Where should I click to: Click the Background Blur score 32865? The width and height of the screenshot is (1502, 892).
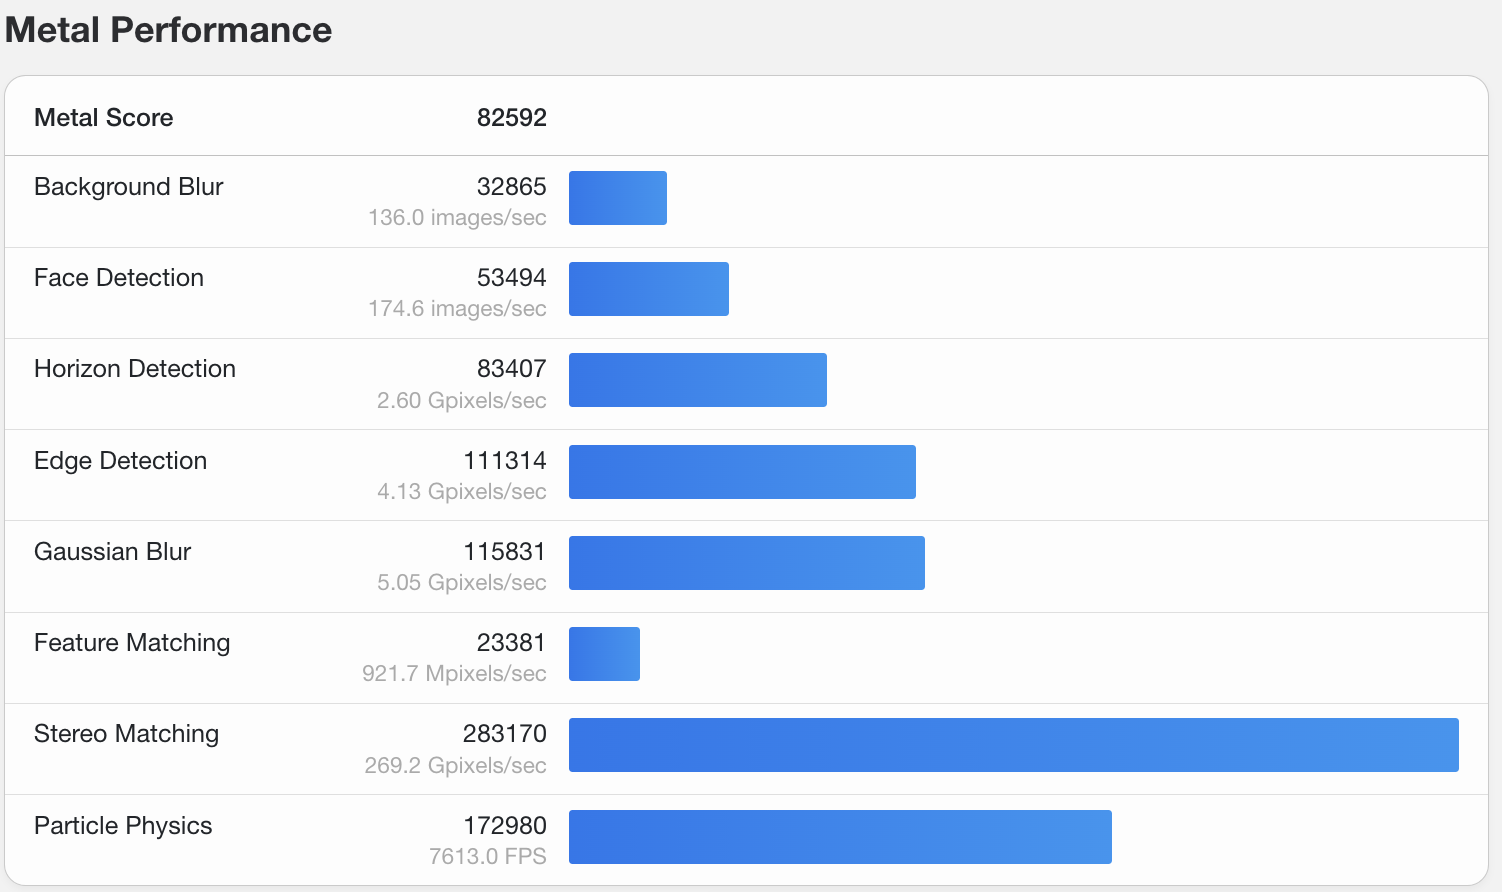(511, 186)
